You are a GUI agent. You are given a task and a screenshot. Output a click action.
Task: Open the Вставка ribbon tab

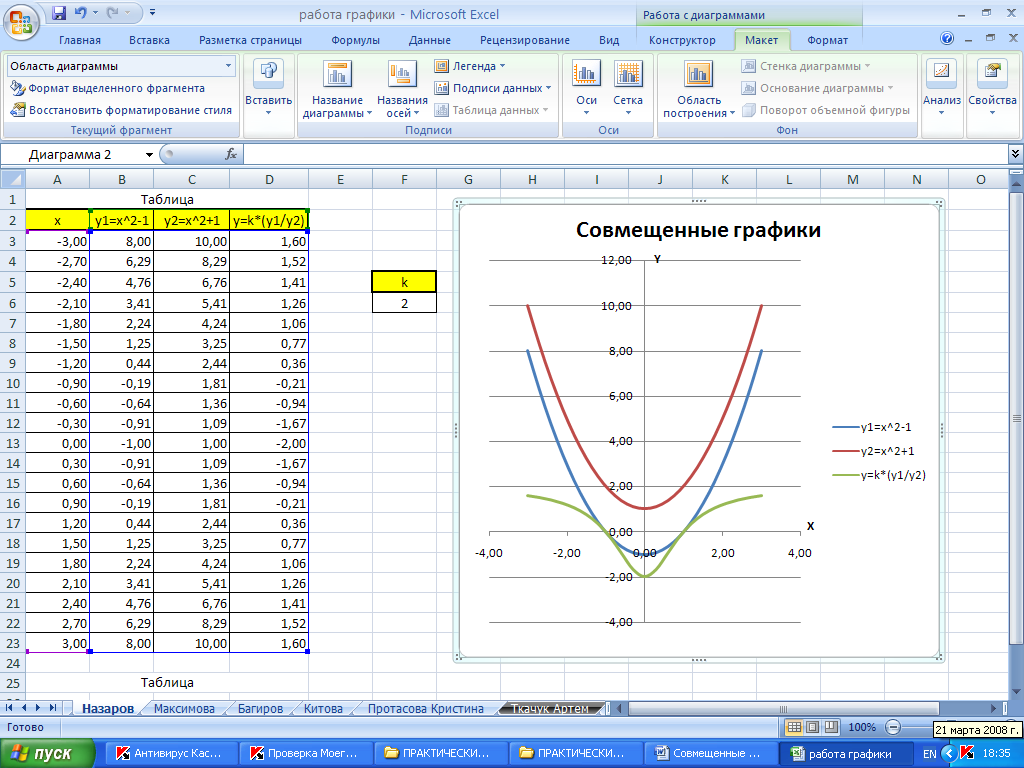(x=149, y=40)
